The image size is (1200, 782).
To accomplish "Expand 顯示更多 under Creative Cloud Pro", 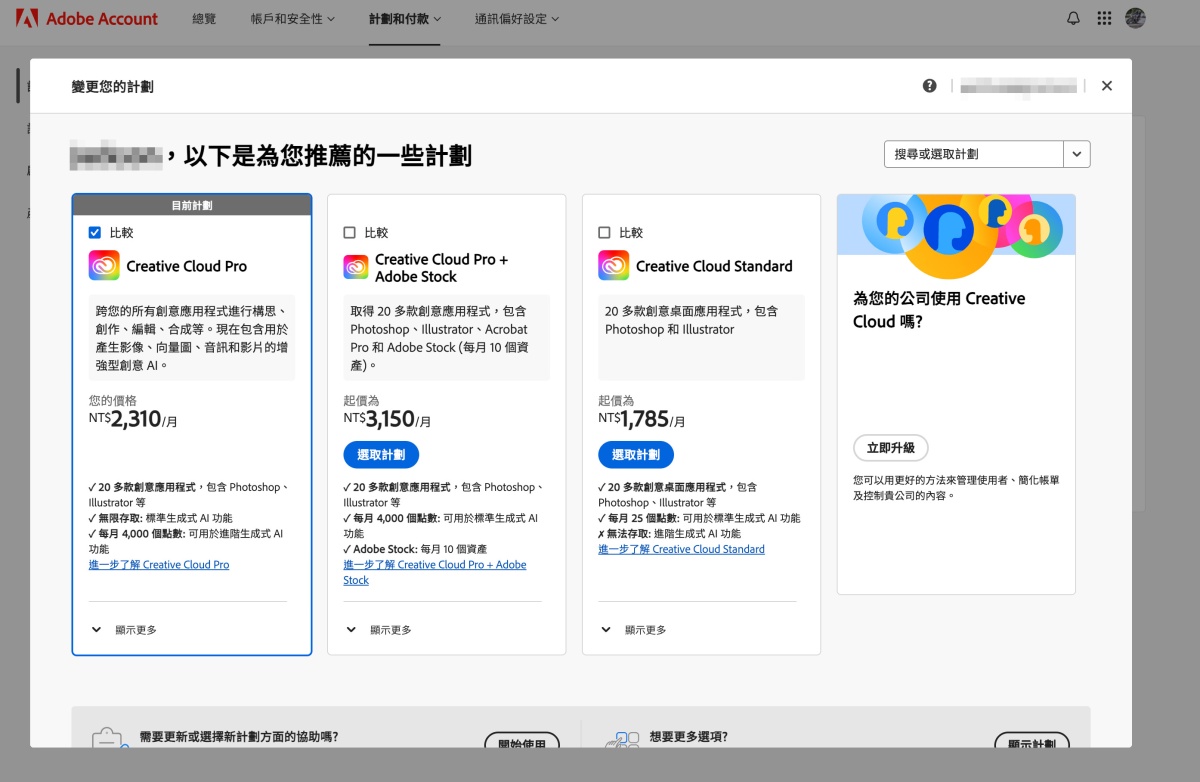I will coord(124,630).
